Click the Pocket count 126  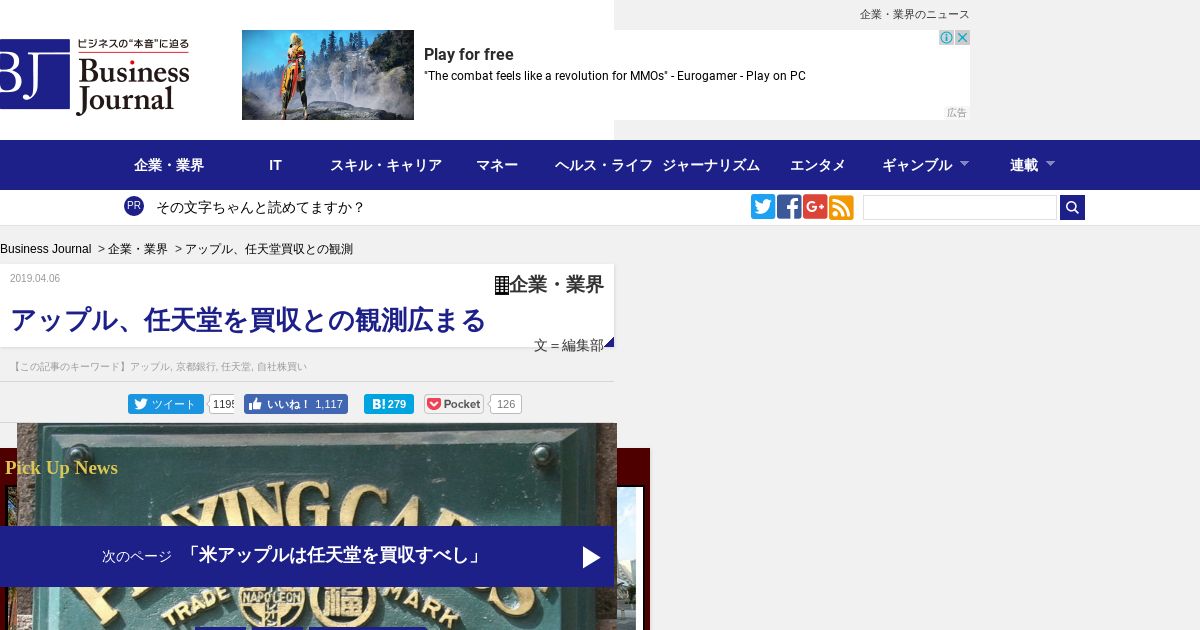(506, 404)
